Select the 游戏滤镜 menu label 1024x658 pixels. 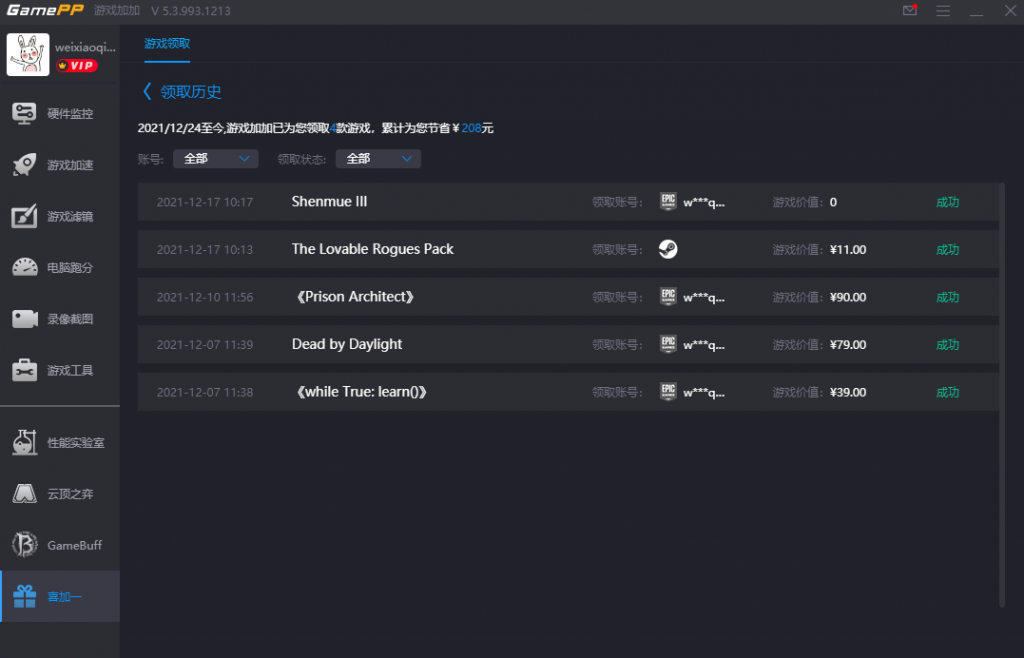pos(70,216)
